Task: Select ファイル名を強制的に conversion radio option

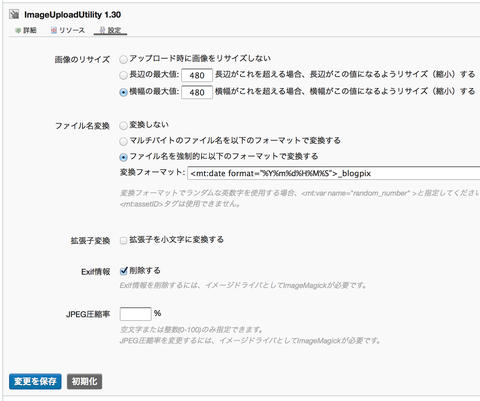Action: coord(123,157)
